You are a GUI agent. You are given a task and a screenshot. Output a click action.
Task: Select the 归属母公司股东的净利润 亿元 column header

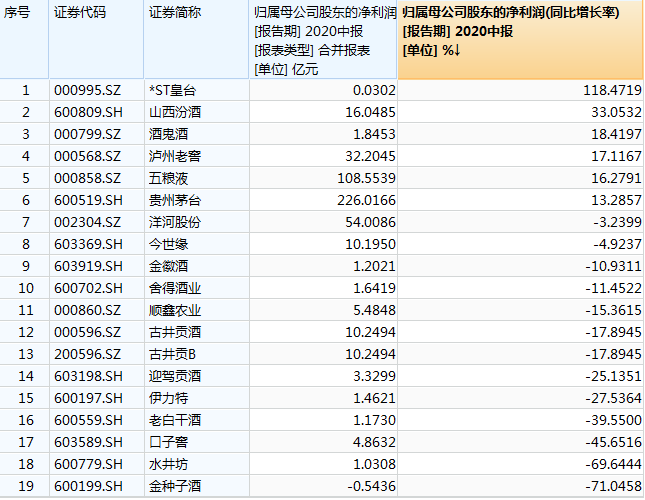click(323, 39)
